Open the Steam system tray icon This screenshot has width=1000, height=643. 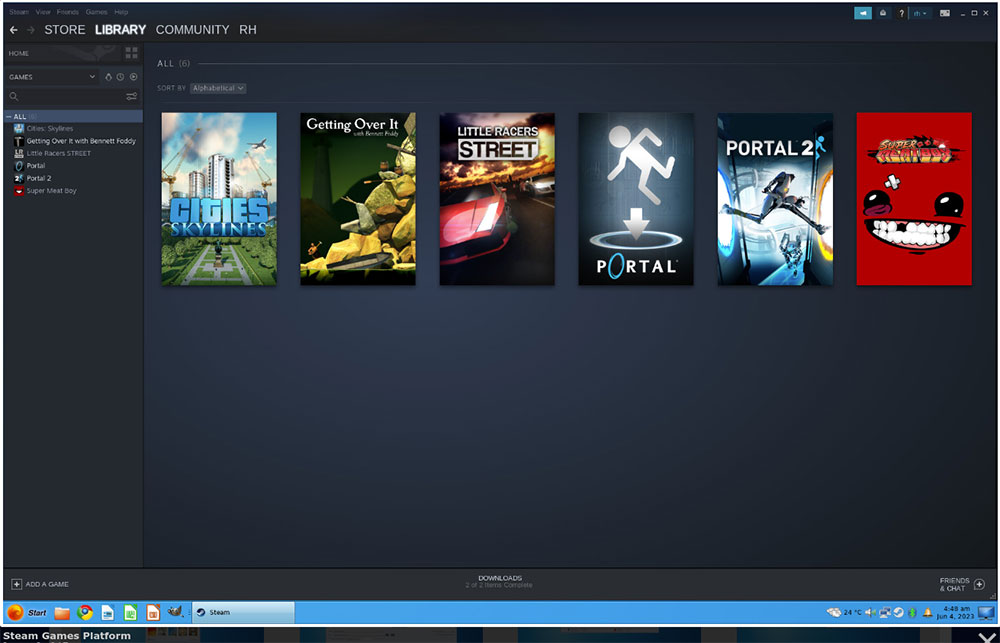click(x=898, y=611)
